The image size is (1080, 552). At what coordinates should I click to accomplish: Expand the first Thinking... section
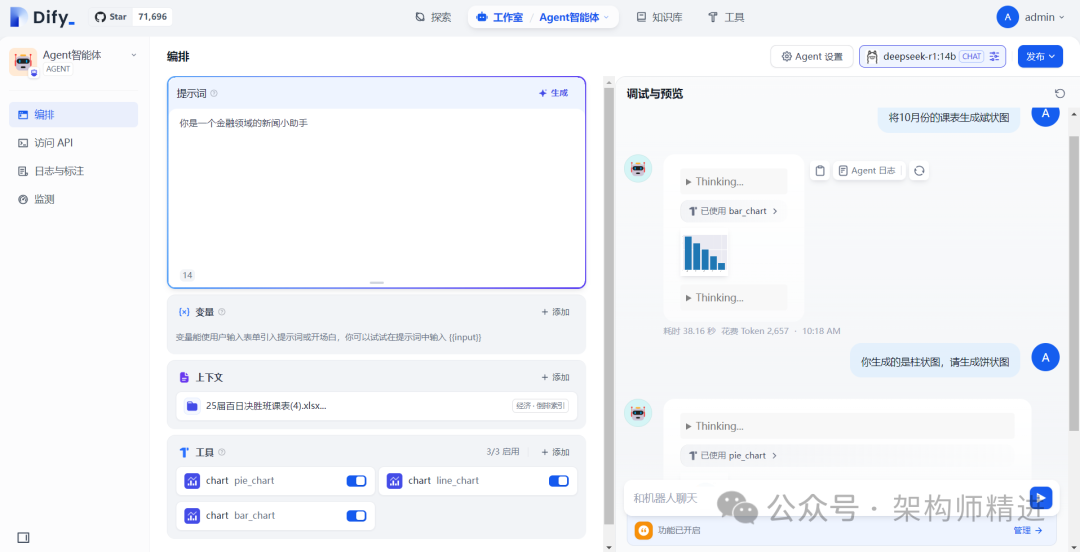(x=733, y=182)
